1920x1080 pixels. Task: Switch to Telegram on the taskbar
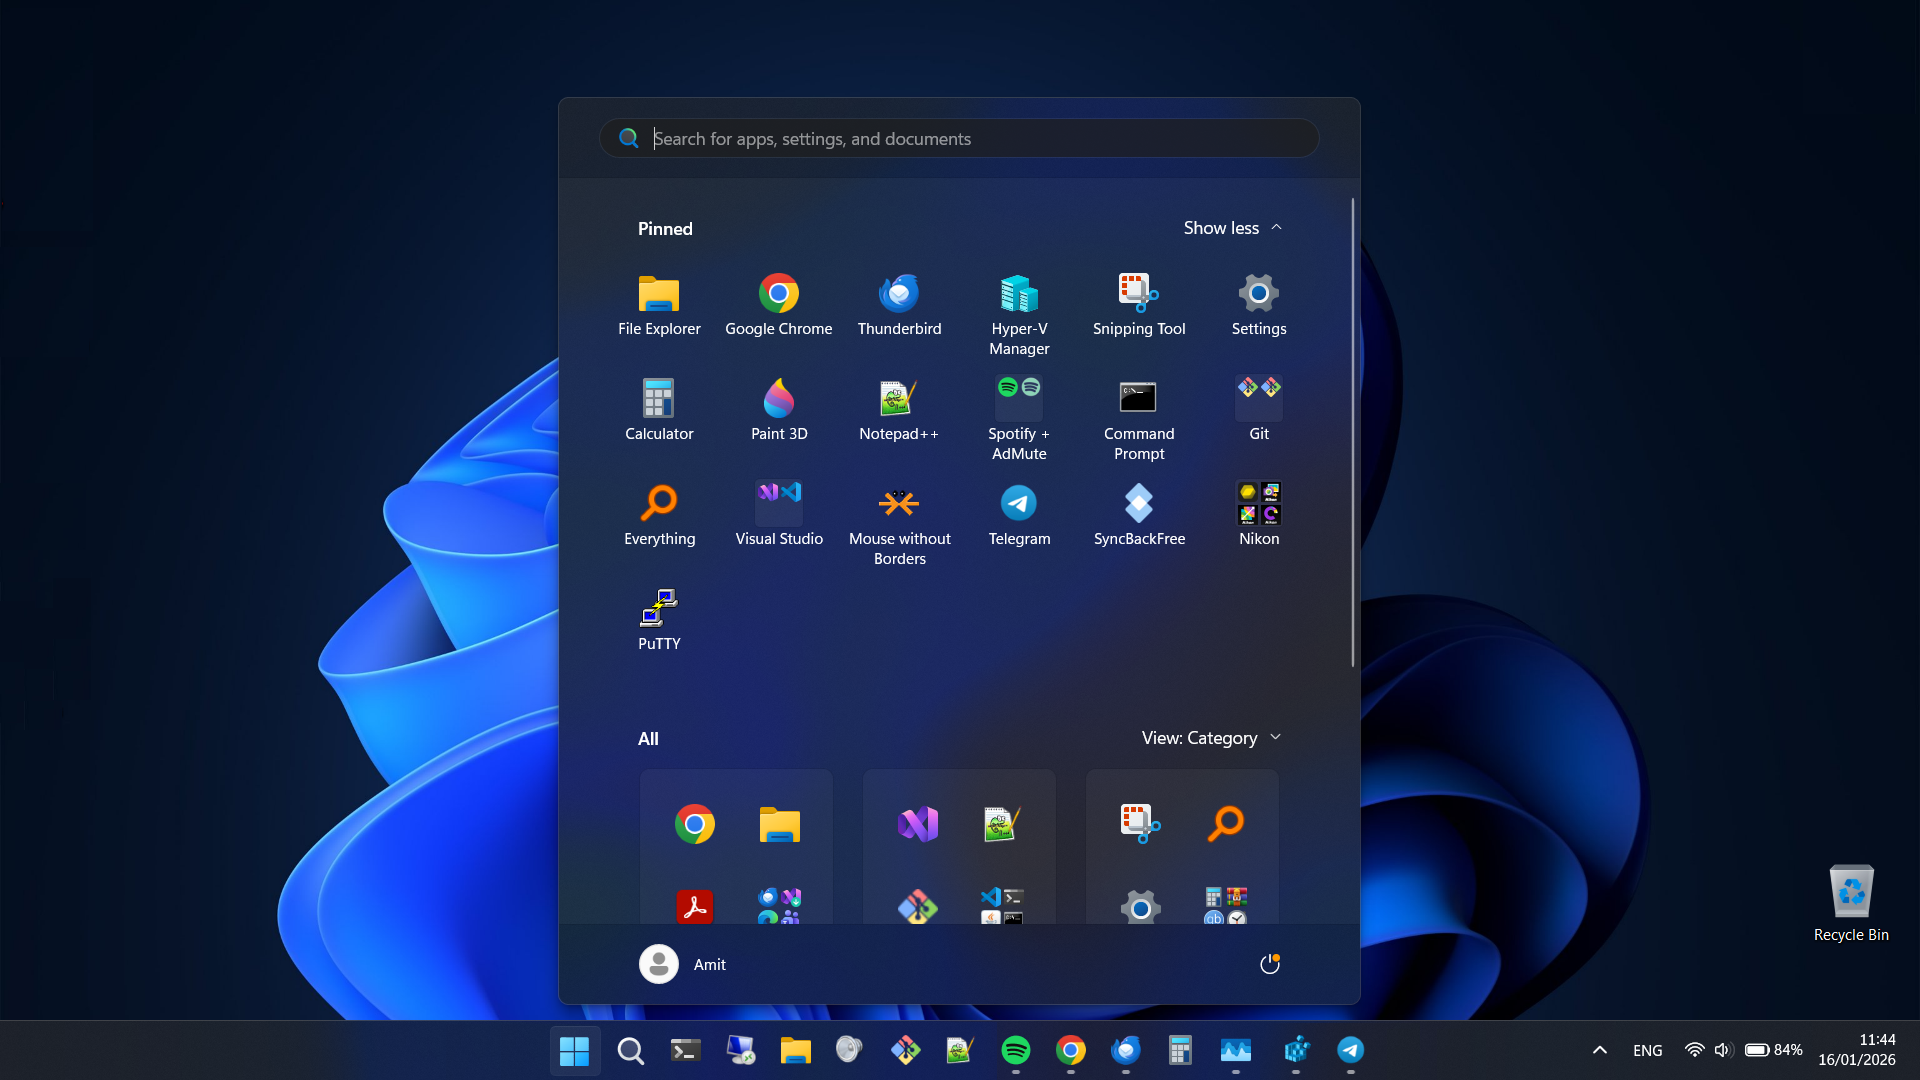tap(1350, 1050)
